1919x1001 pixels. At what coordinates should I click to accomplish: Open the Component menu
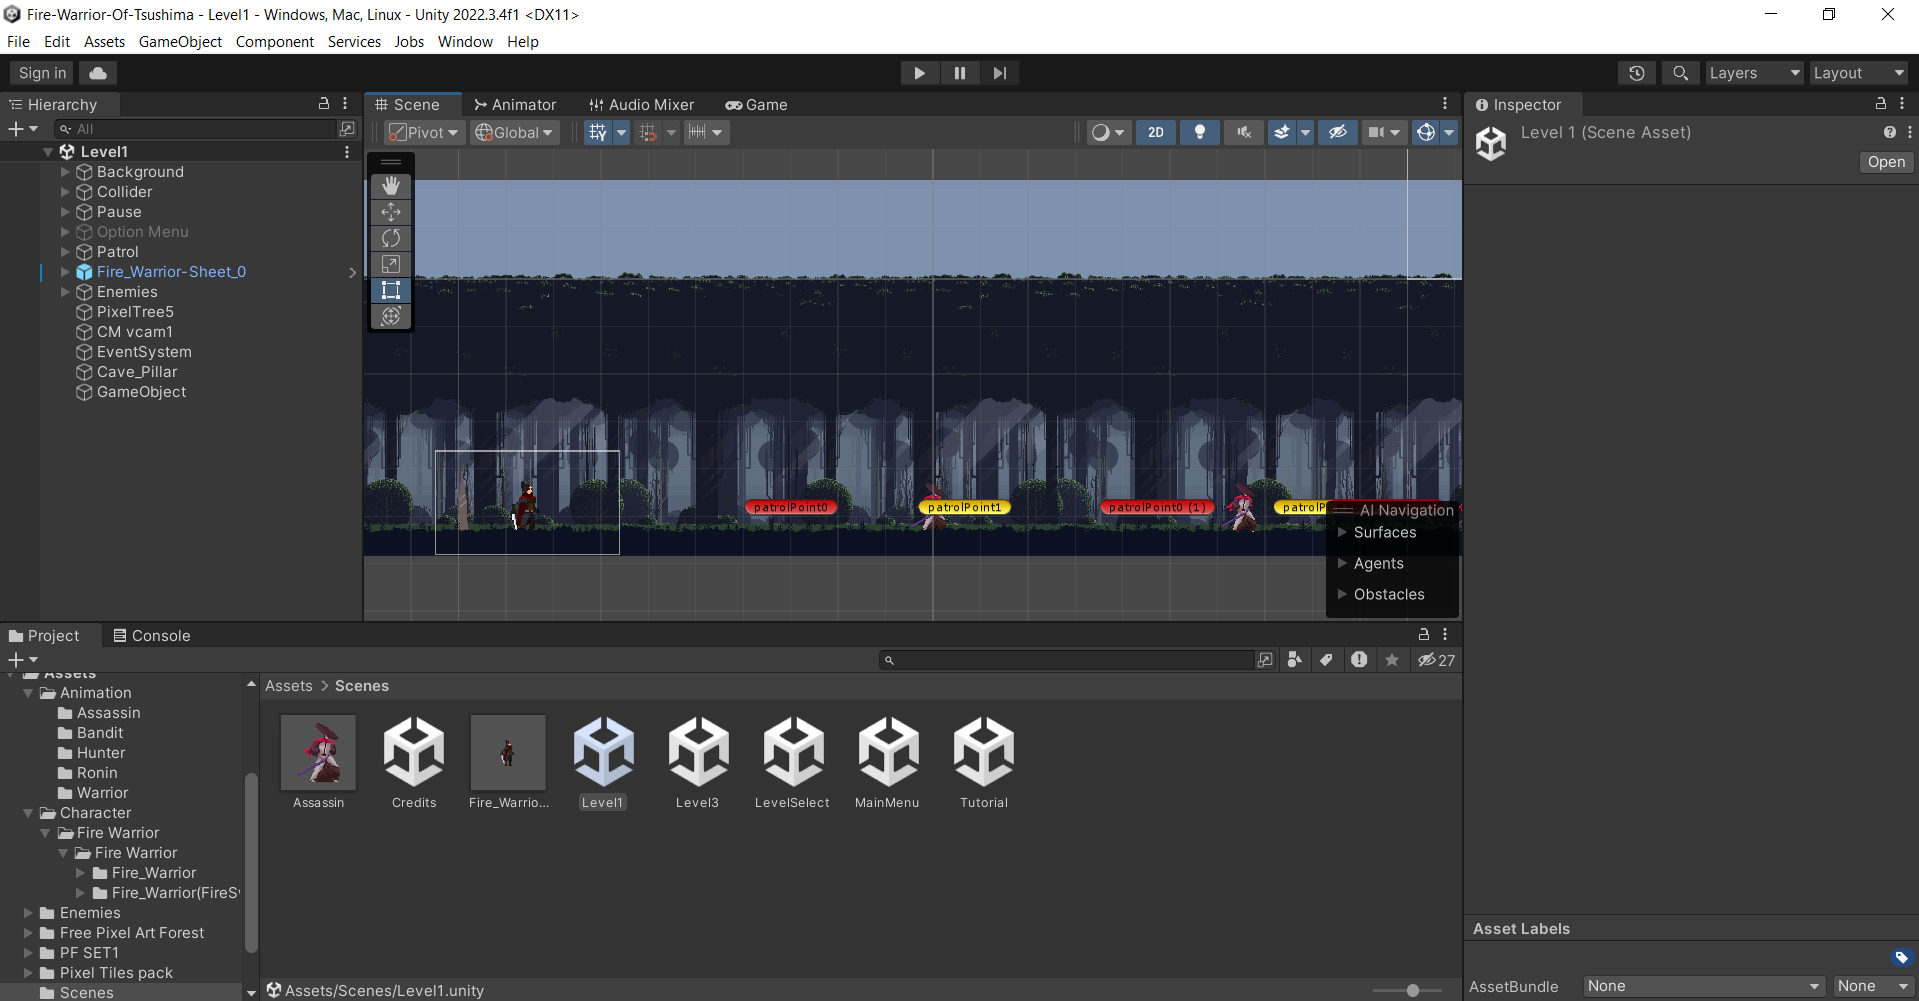tap(275, 42)
